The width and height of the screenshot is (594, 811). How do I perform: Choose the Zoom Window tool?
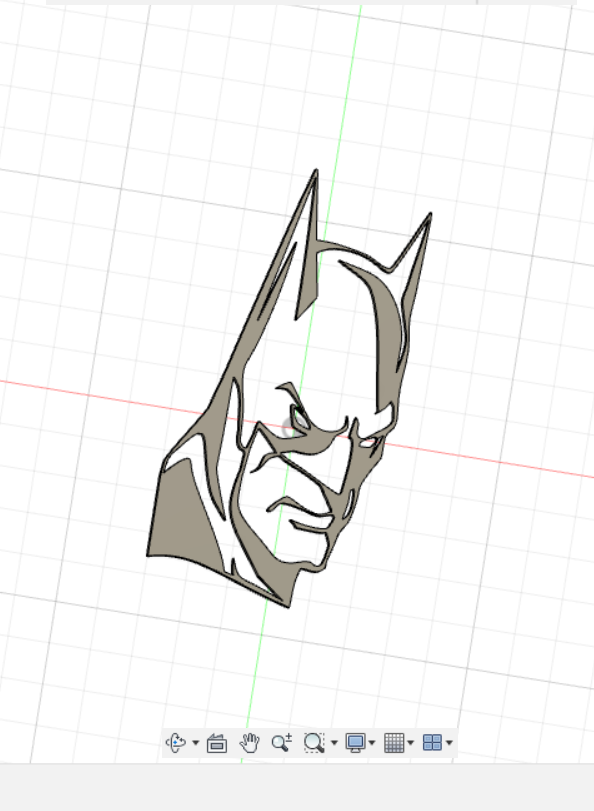pyautogui.click(x=314, y=743)
